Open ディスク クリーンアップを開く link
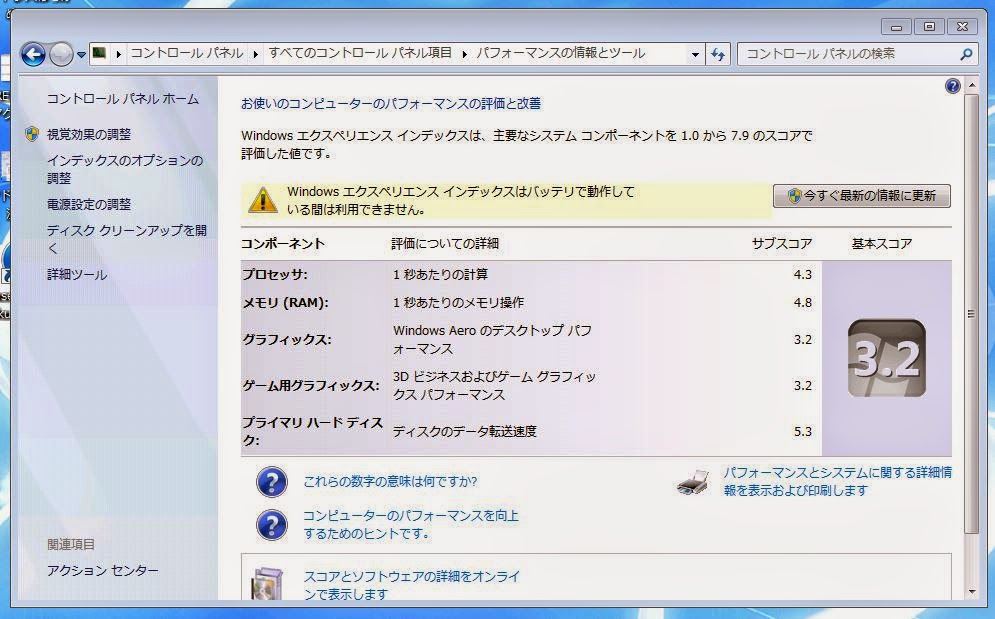Viewport: 995px width, 619px height. [127, 239]
